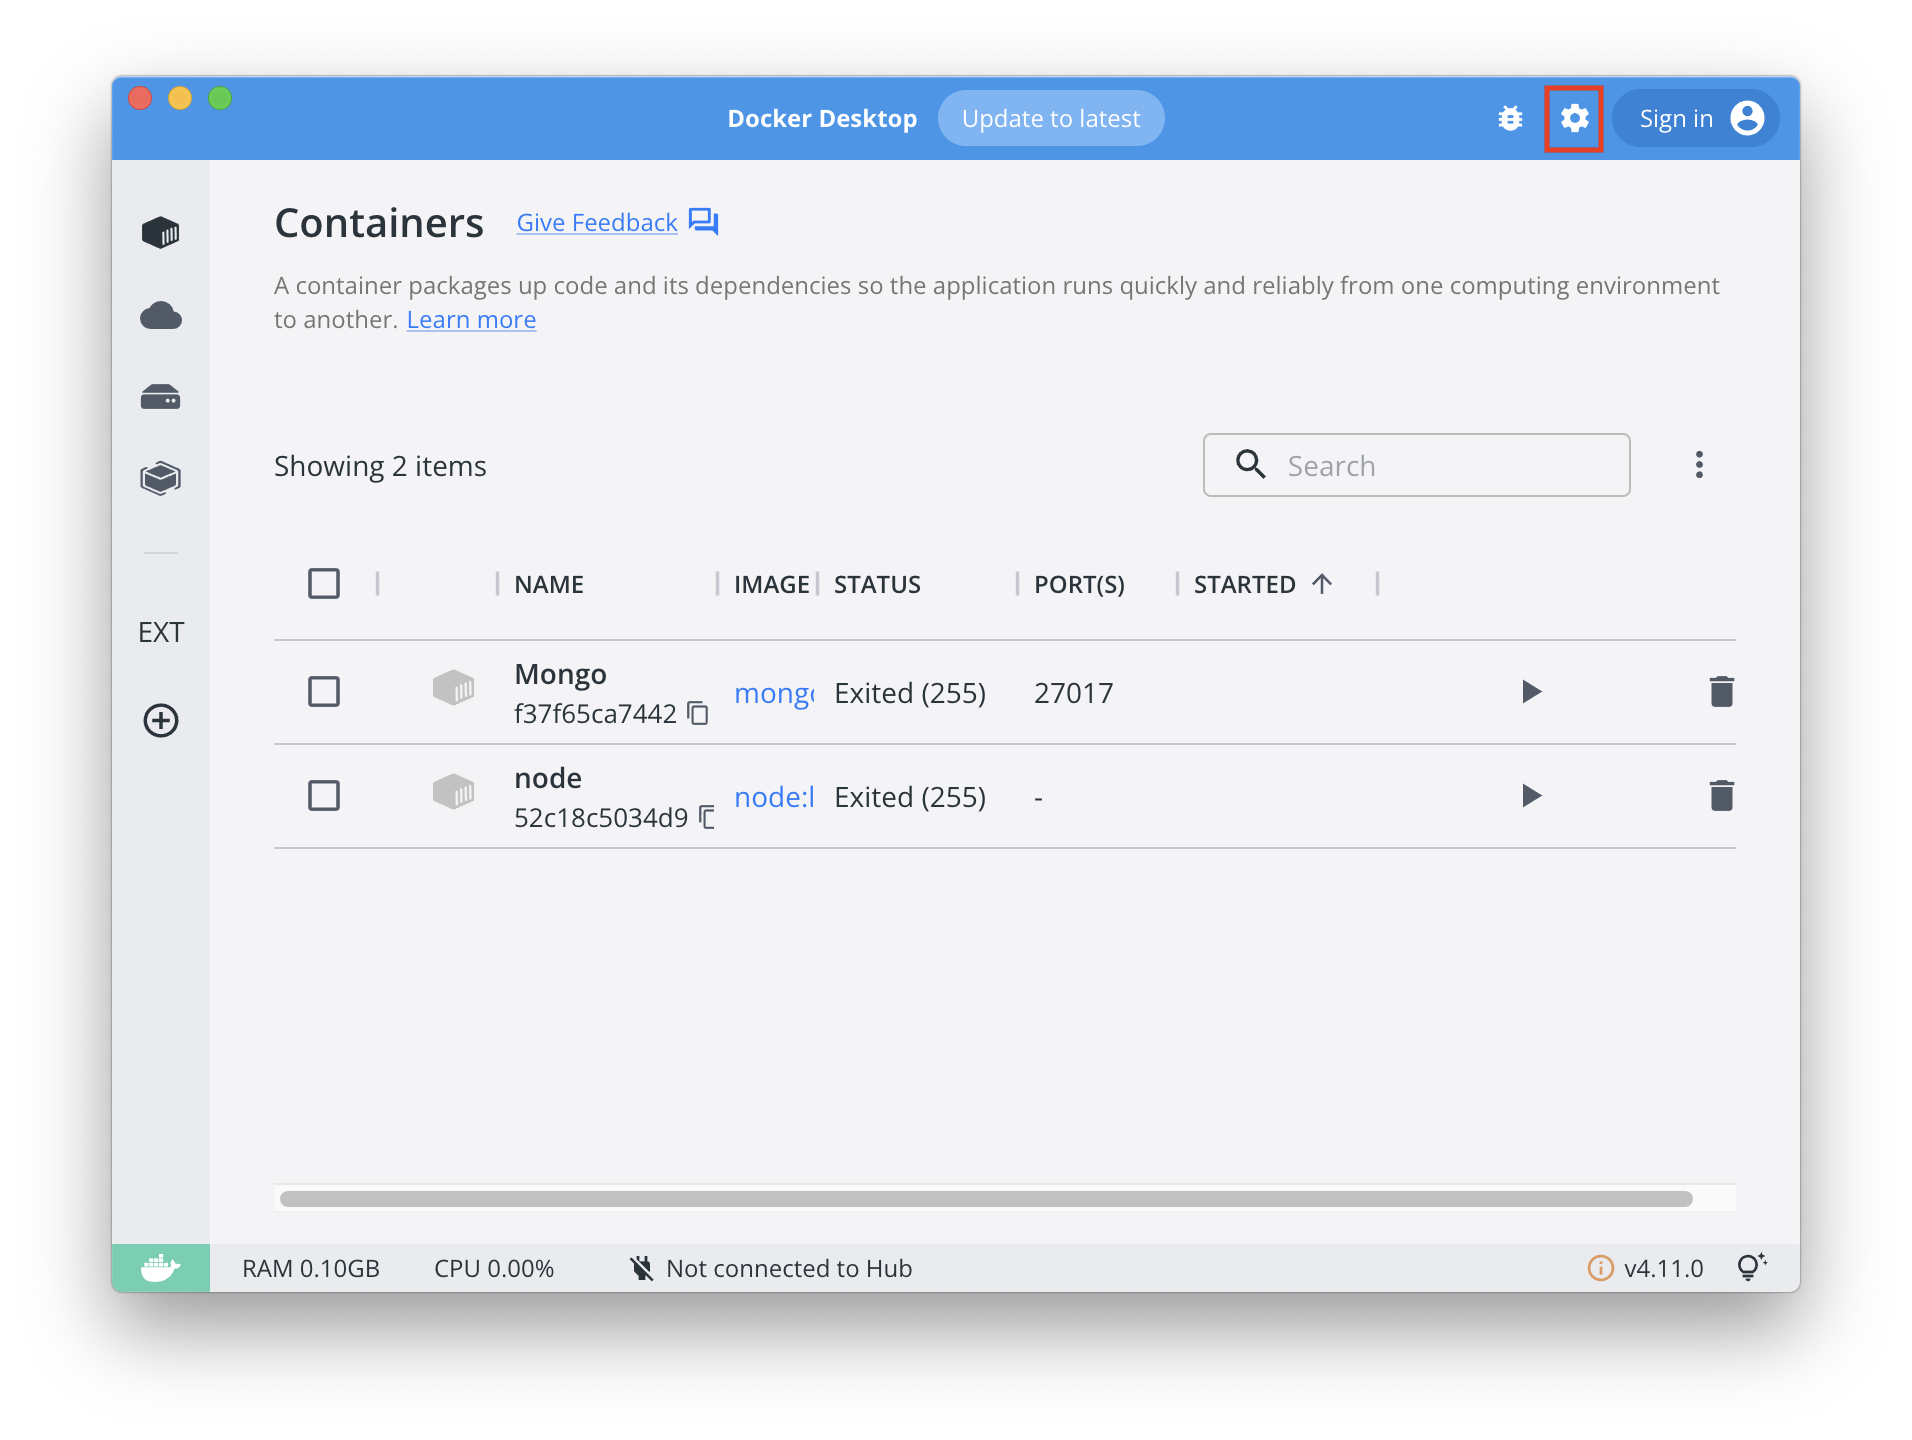Sort by the NAME column header

(x=549, y=584)
